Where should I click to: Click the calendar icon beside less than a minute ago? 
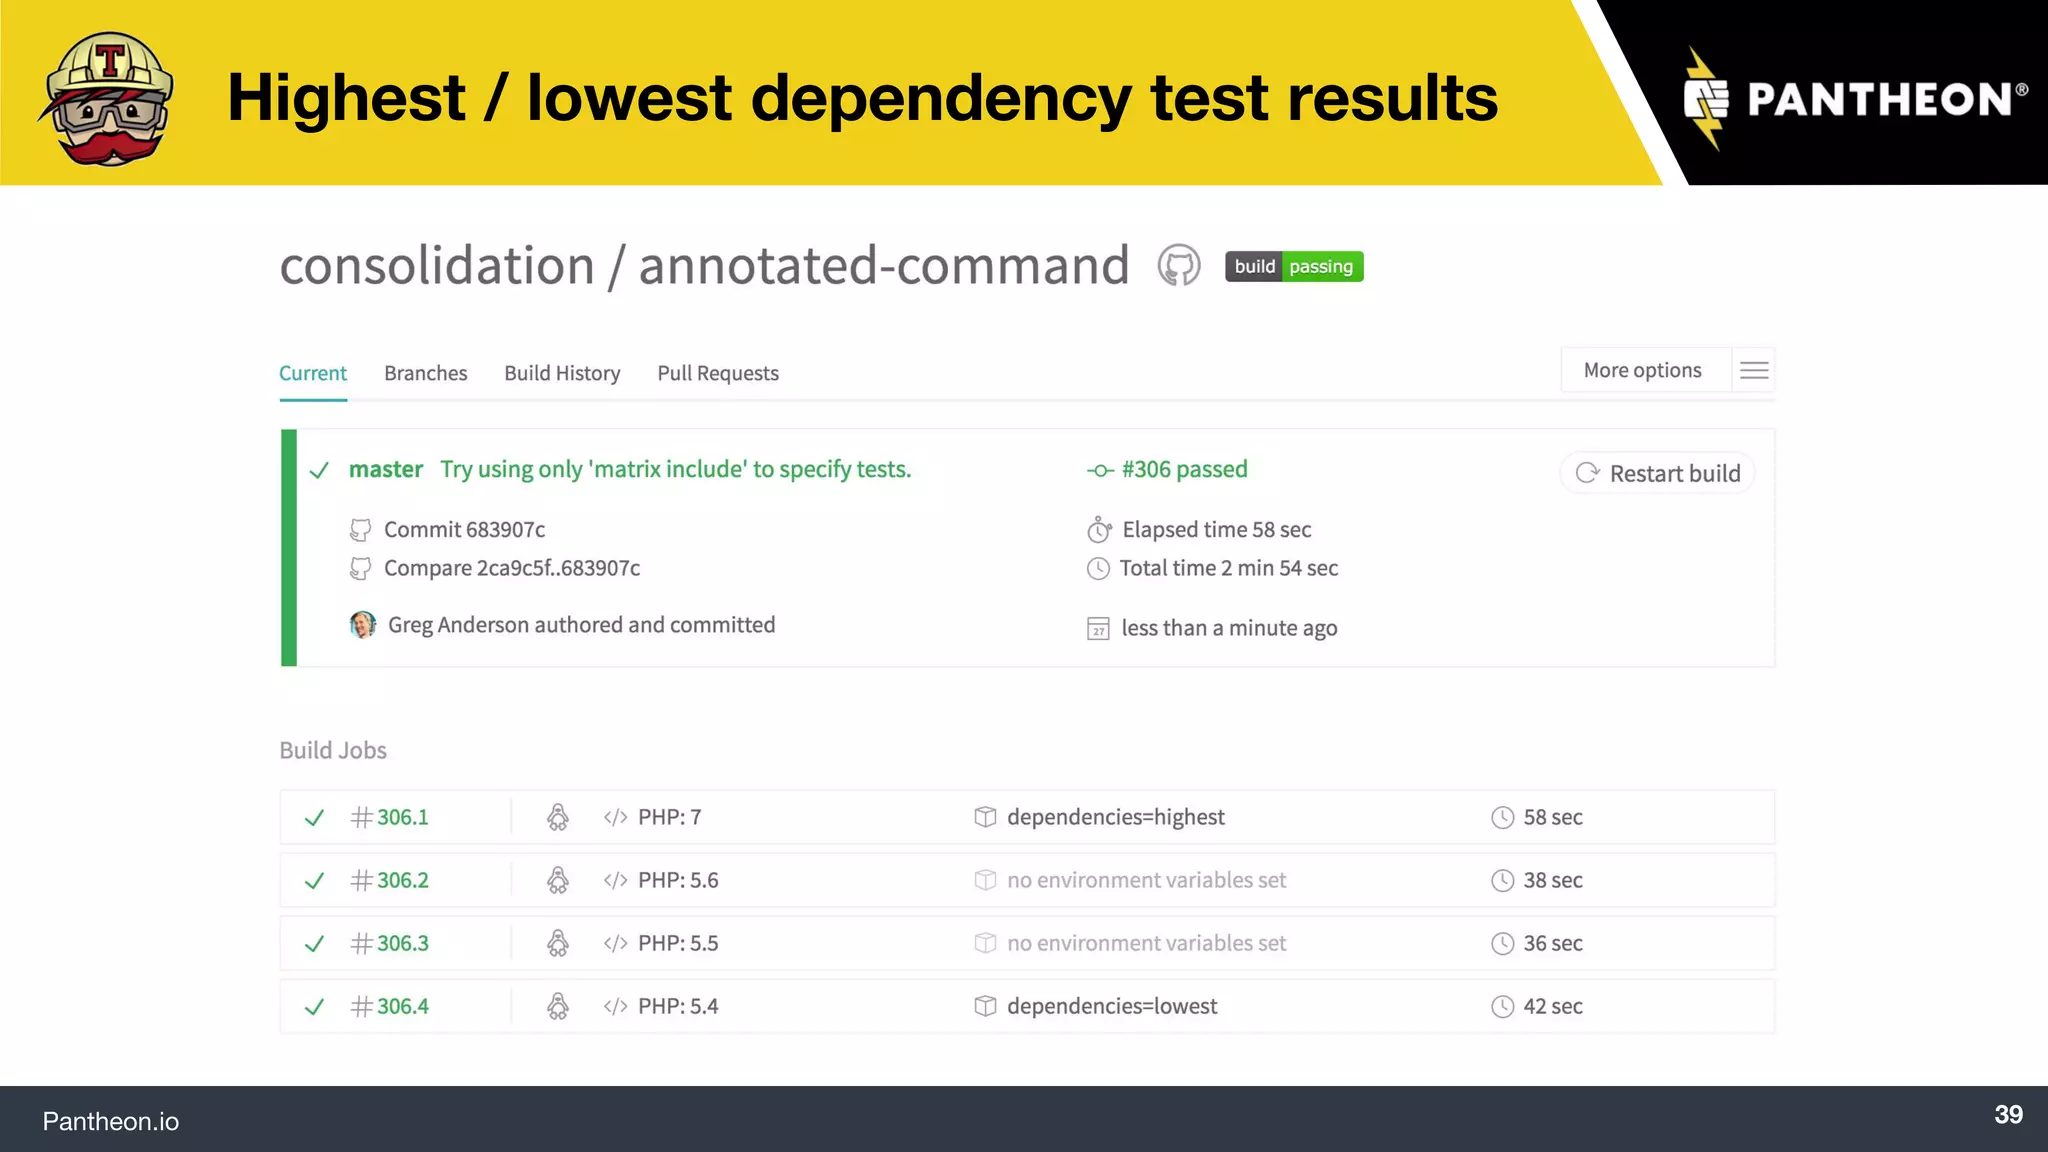[x=1098, y=629]
